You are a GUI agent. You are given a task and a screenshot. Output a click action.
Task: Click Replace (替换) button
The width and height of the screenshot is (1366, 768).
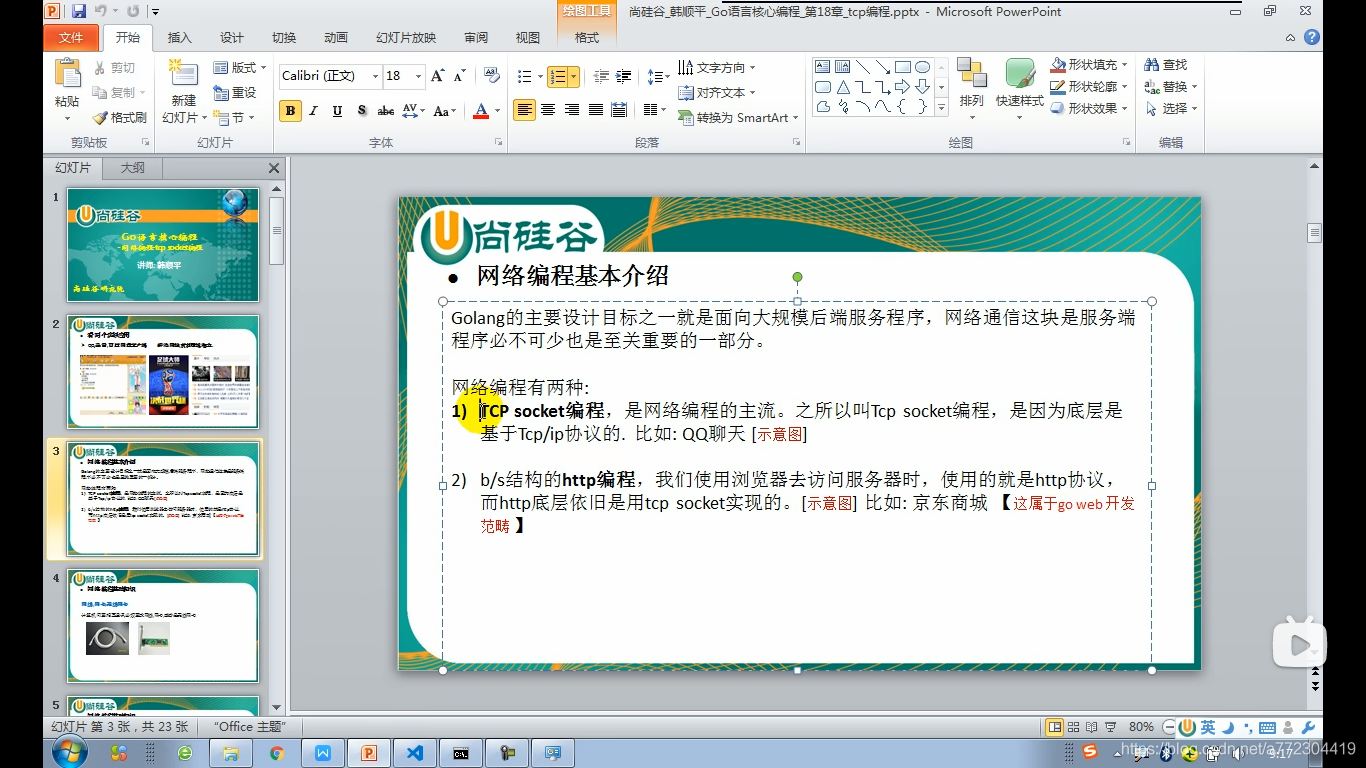click(1170, 87)
